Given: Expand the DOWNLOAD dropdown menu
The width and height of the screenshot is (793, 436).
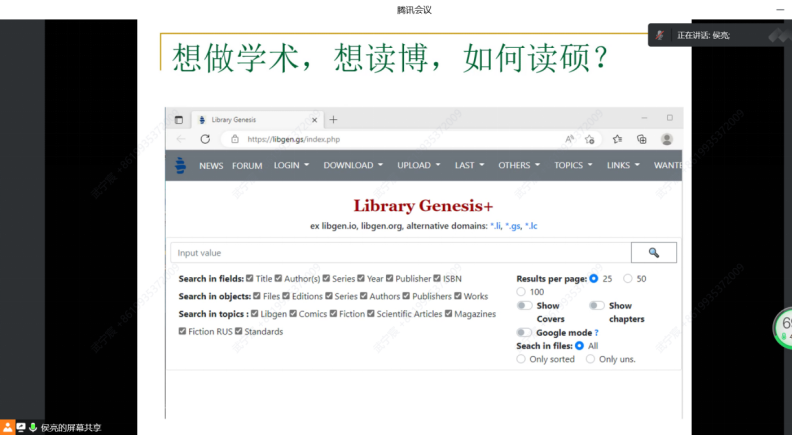Looking at the screenshot, I should [x=353, y=165].
